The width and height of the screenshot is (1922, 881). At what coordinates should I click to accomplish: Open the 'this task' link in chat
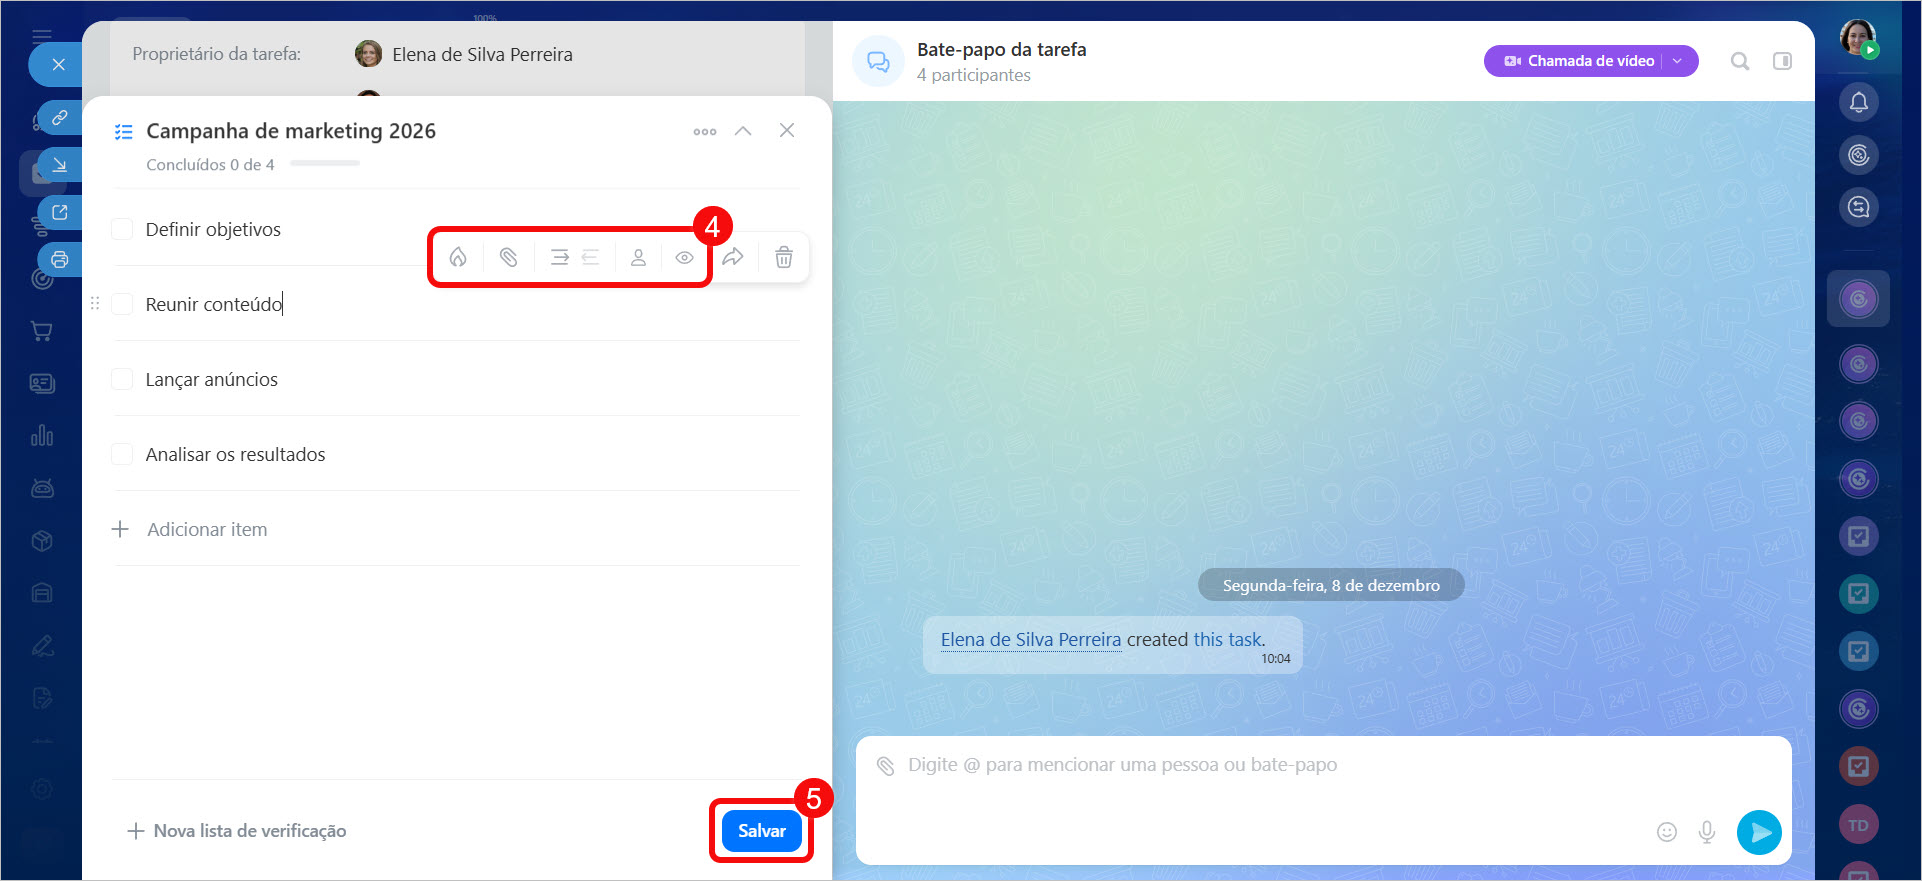pyautogui.click(x=1228, y=639)
